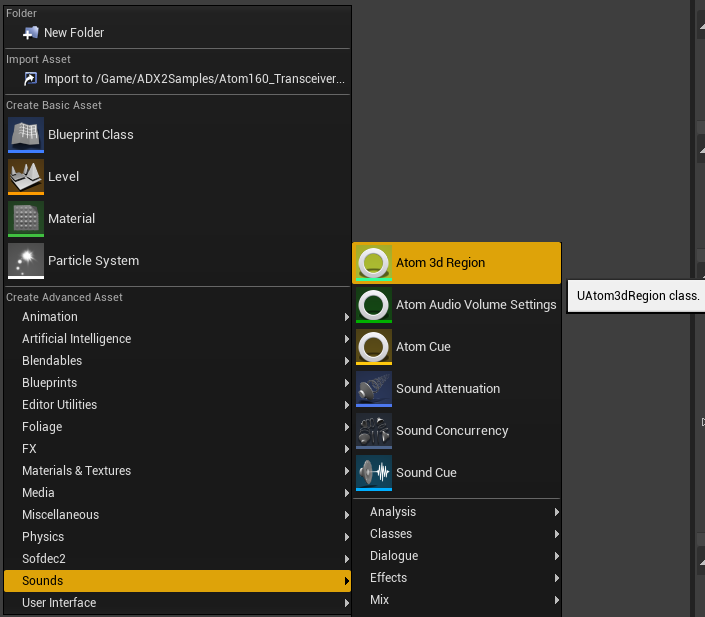
Task: Choose Atom Cue text
Action: 423,347
